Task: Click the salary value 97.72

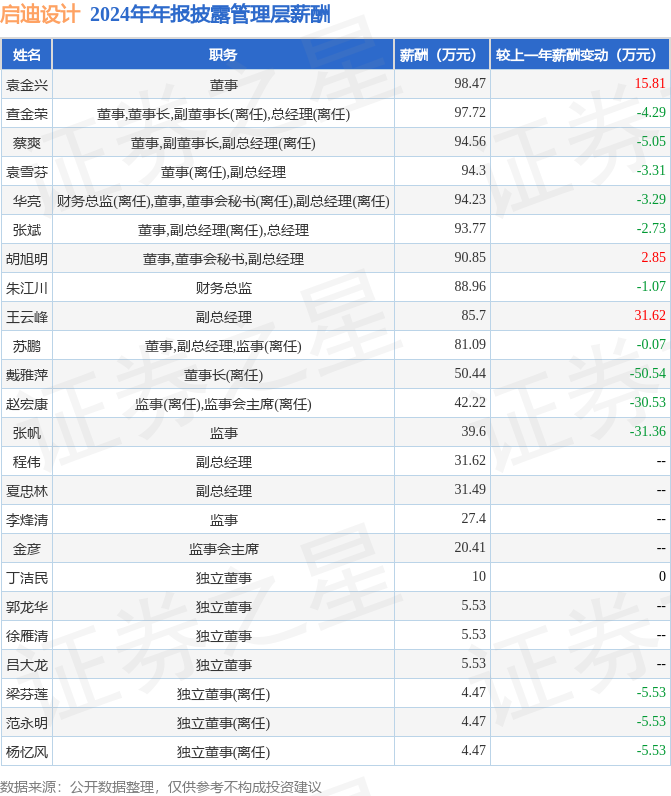Action: (469, 112)
